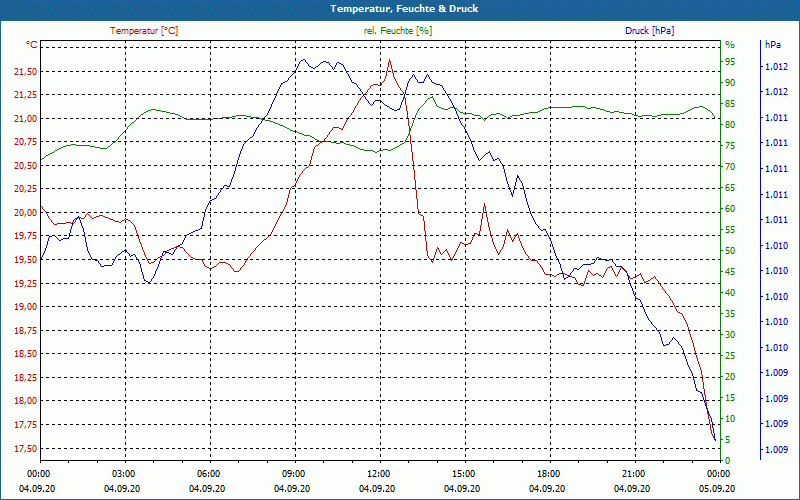Screen dimensions: 800x500
Task: Choose the 19,00 temperature tick label
Action: [26, 307]
